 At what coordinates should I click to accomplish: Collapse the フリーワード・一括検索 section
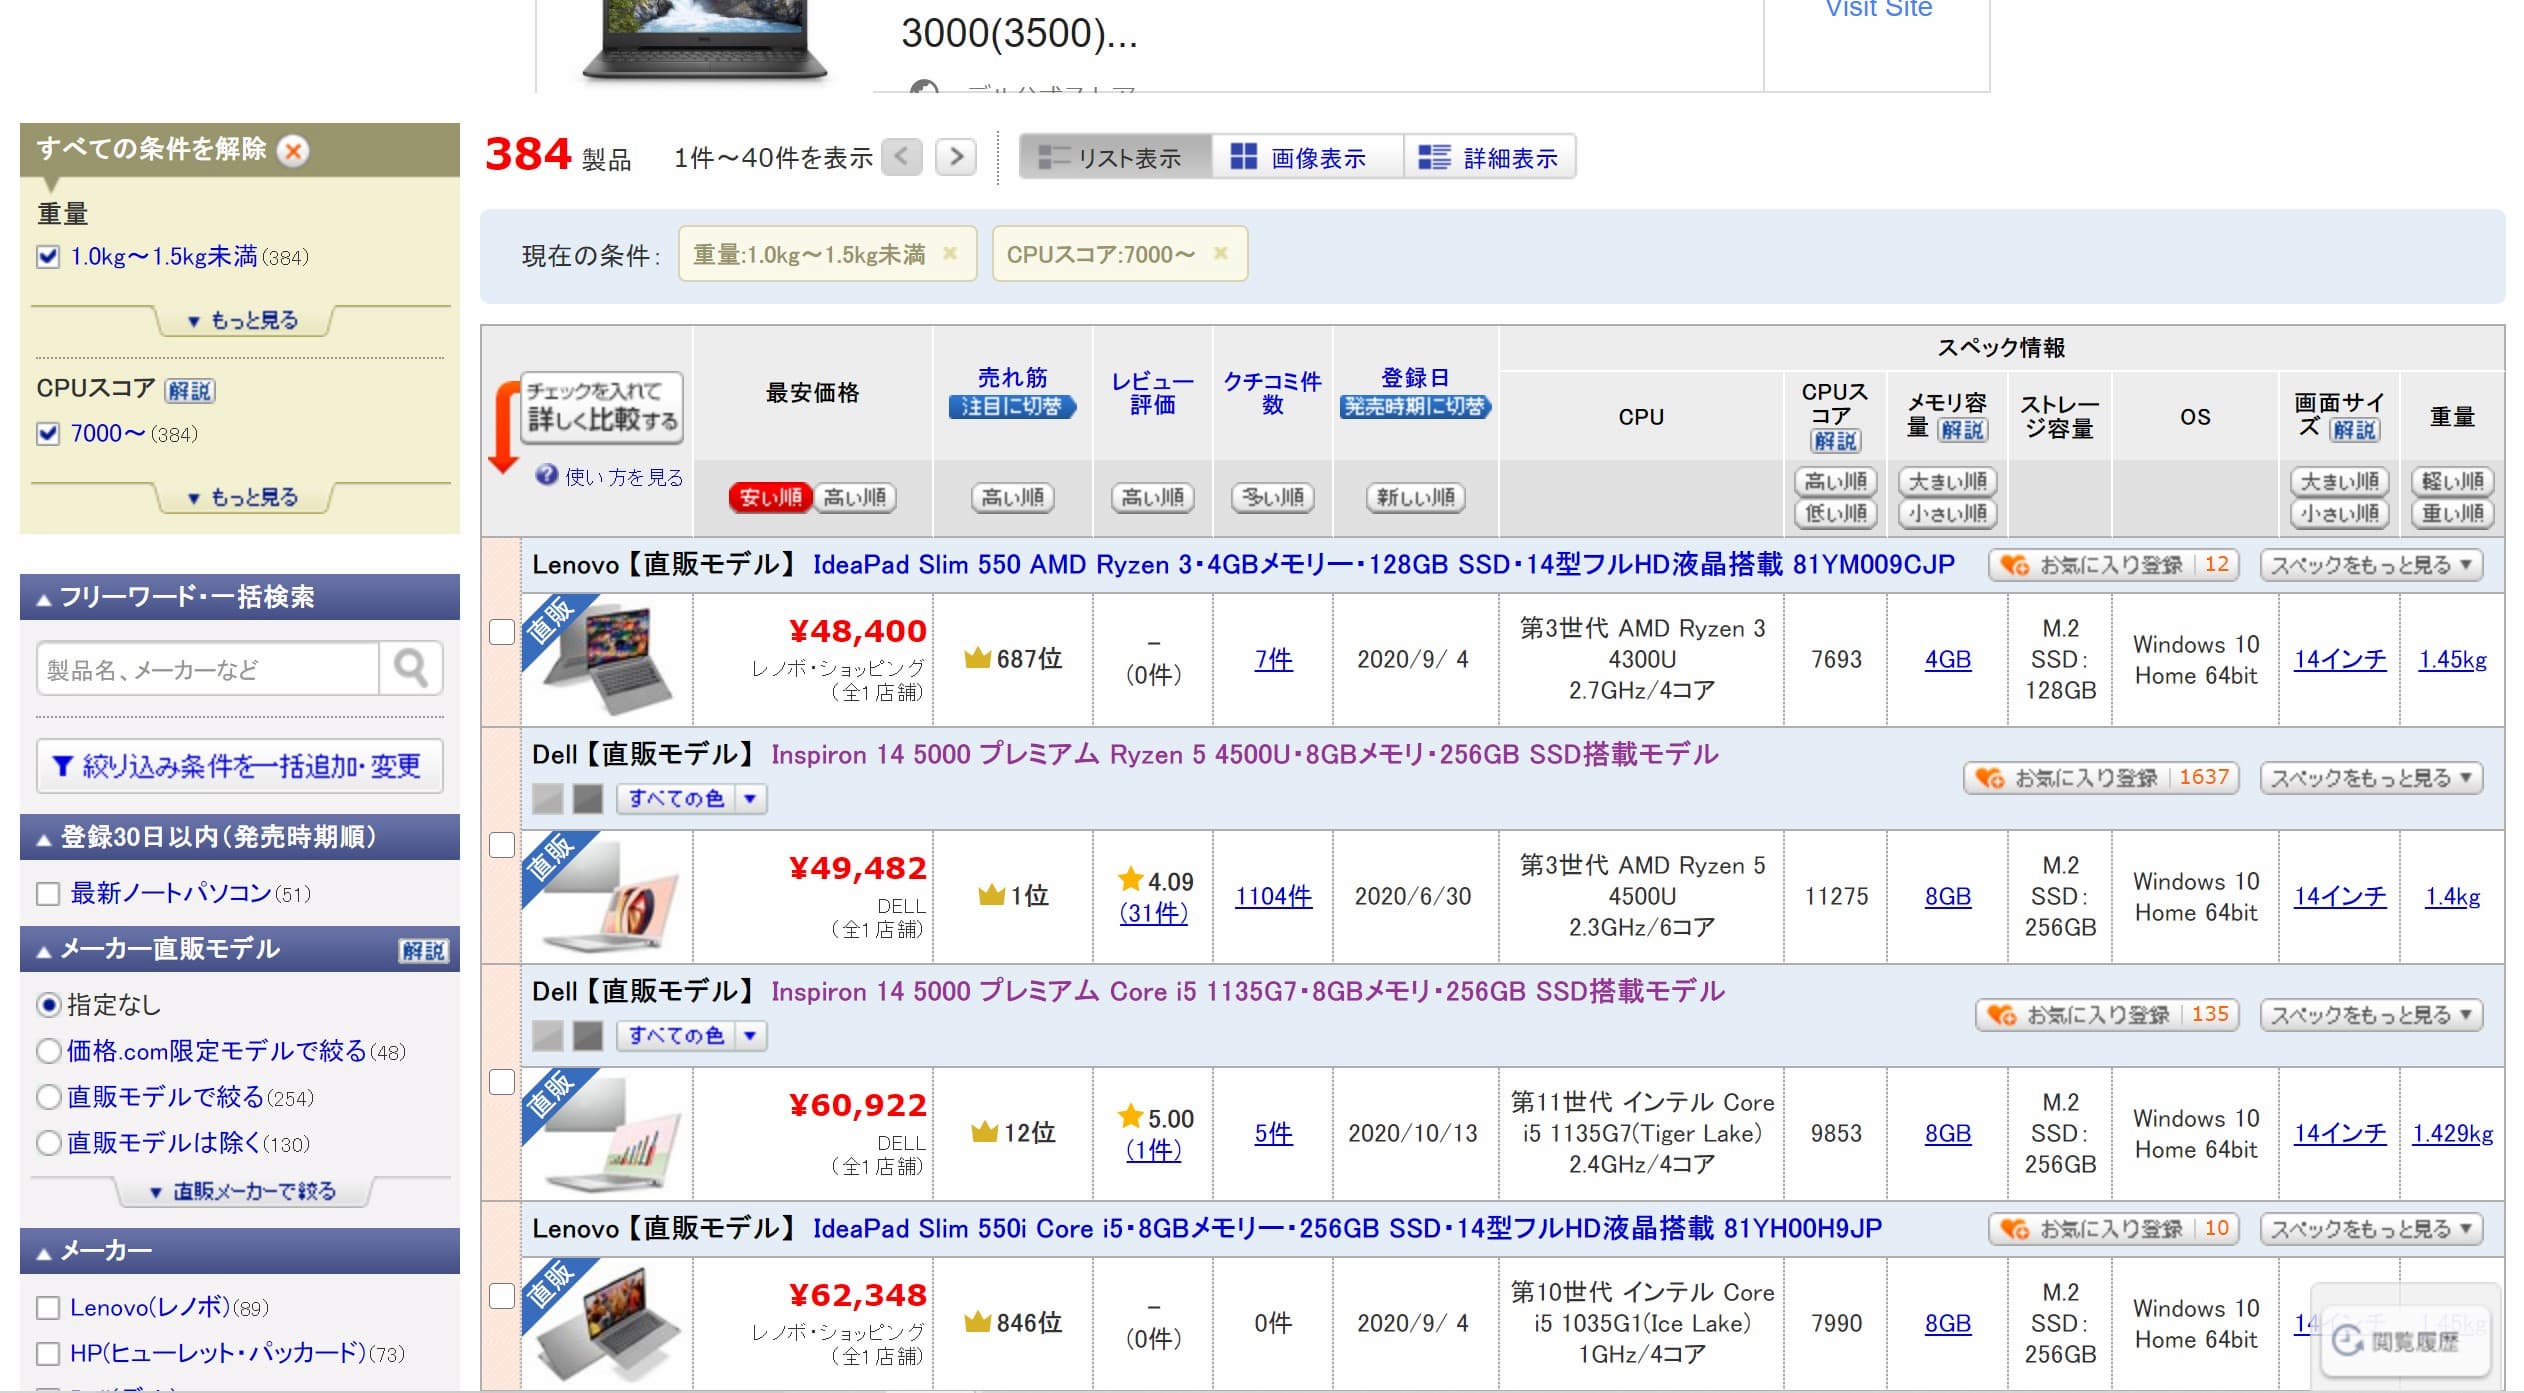pos(240,598)
